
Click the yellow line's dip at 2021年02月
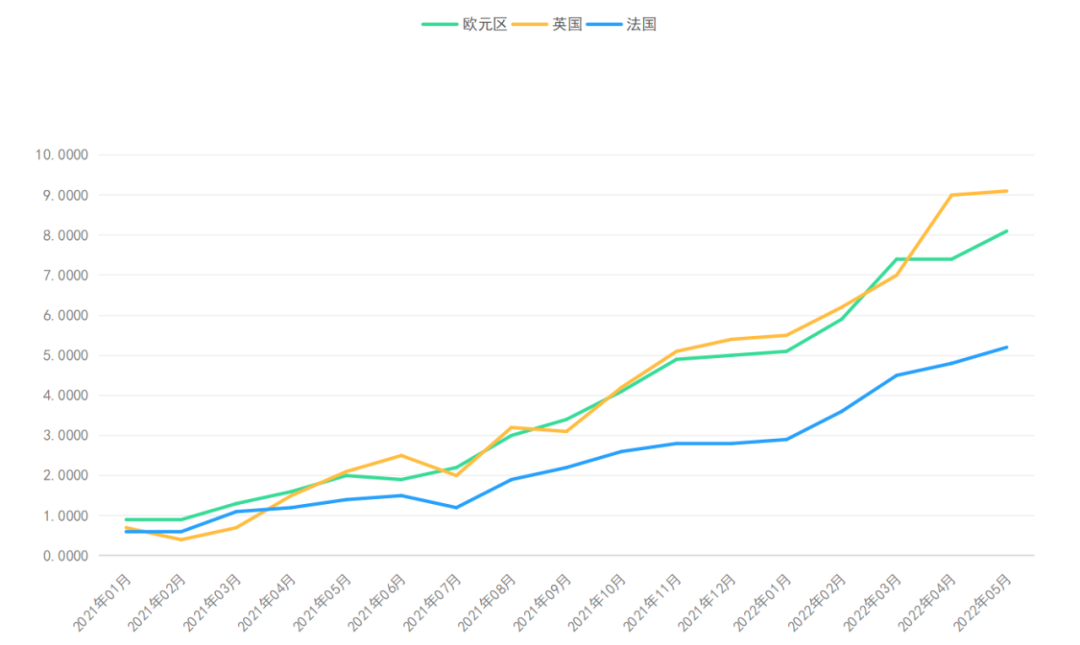[x=181, y=539]
